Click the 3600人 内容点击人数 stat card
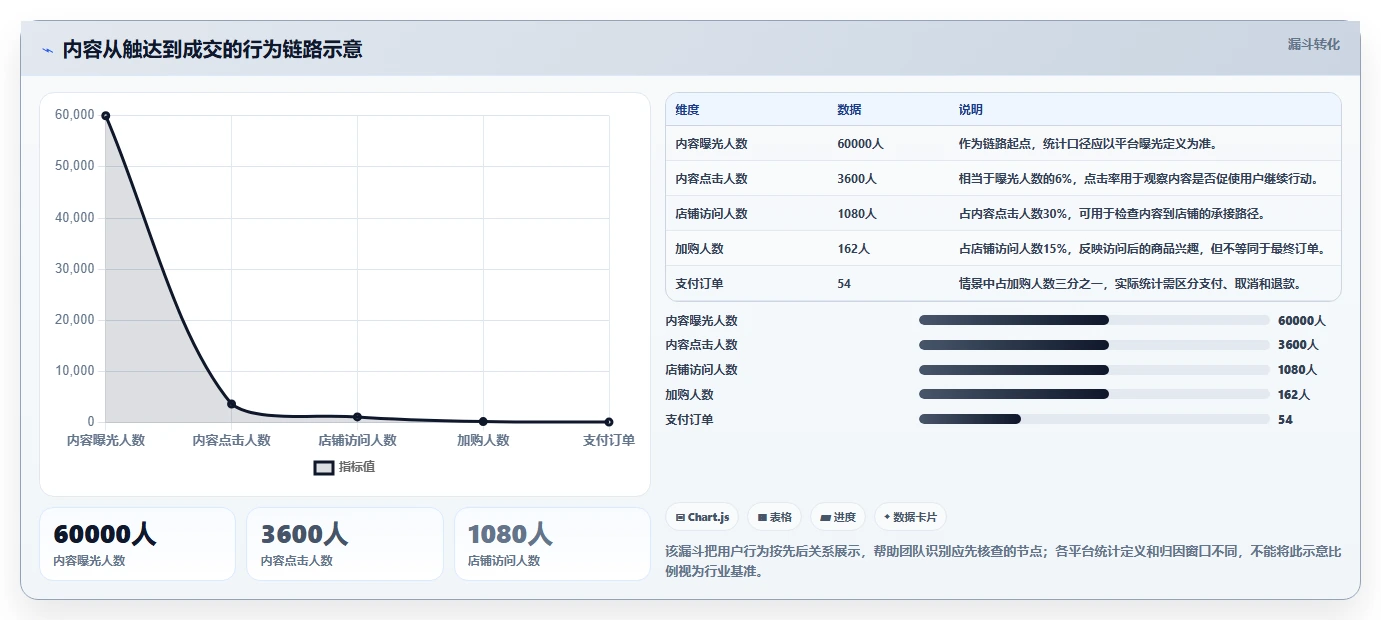 (x=345, y=544)
